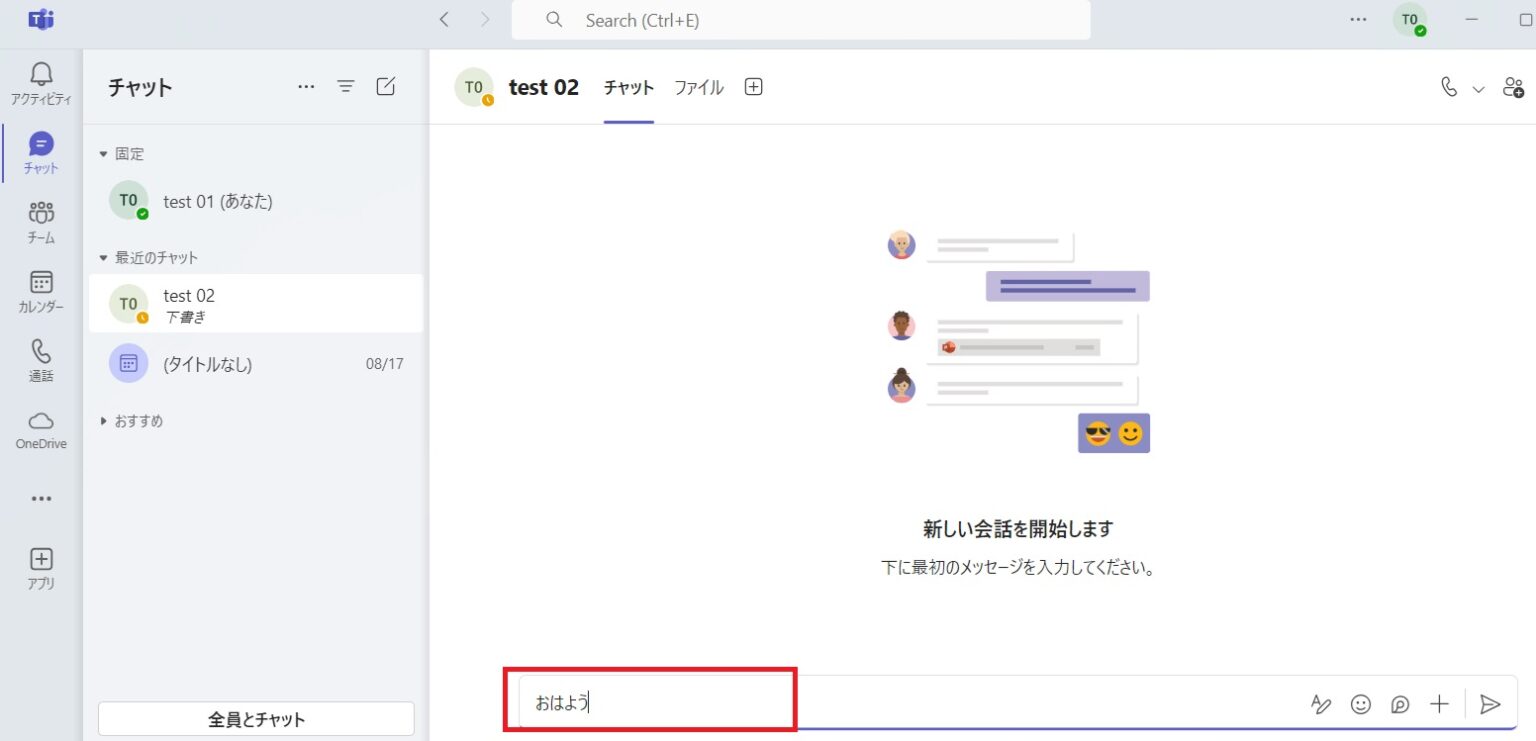The image size is (1536, 741).
Task: Send the おはよう message
Action: [1491, 704]
